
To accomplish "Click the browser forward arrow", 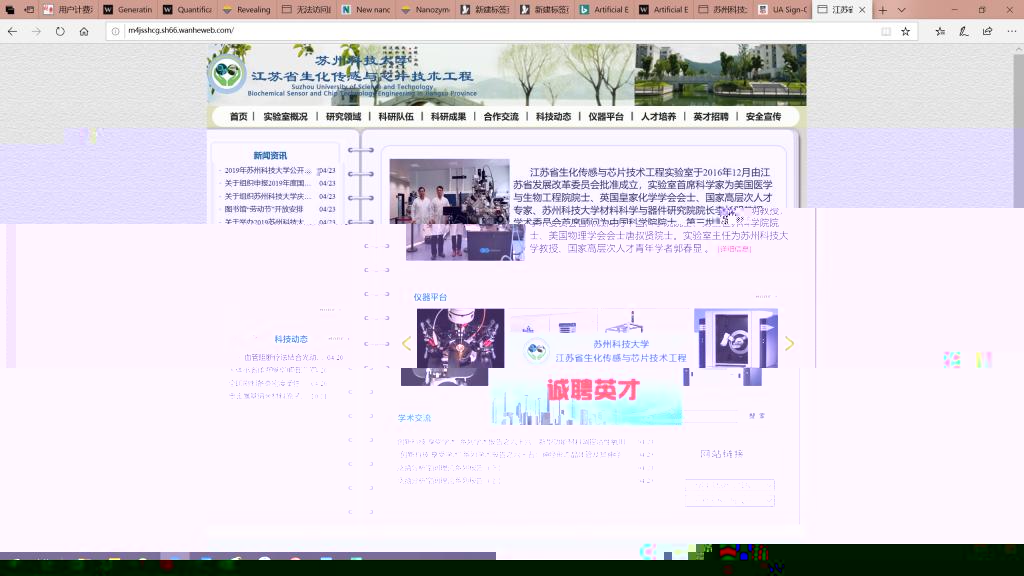I will pyautogui.click(x=36, y=31).
